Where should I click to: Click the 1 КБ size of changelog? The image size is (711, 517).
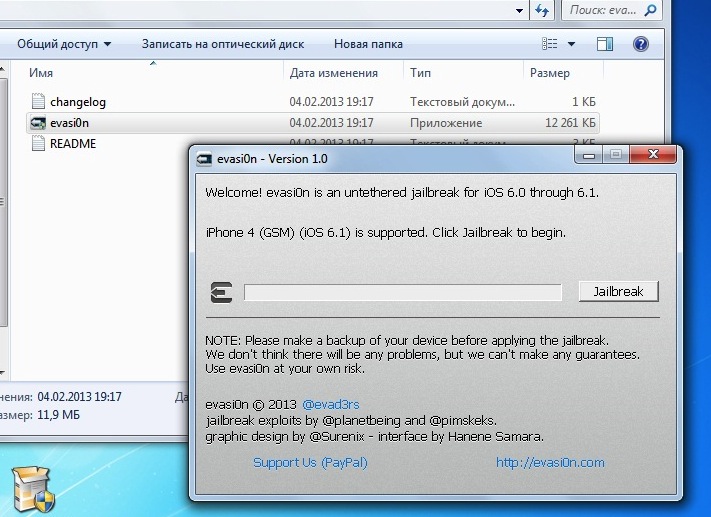pyautogui.click(x=584, y=102)
